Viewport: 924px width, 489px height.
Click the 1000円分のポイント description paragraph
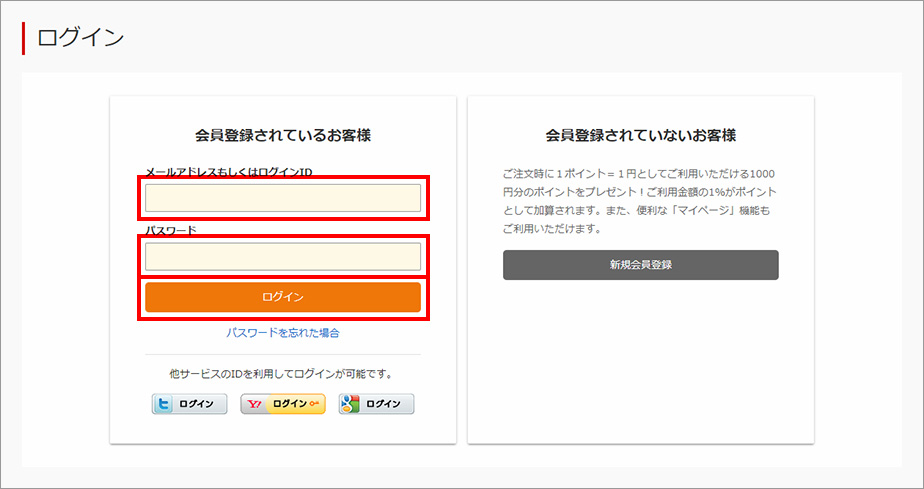pos(641,201)
